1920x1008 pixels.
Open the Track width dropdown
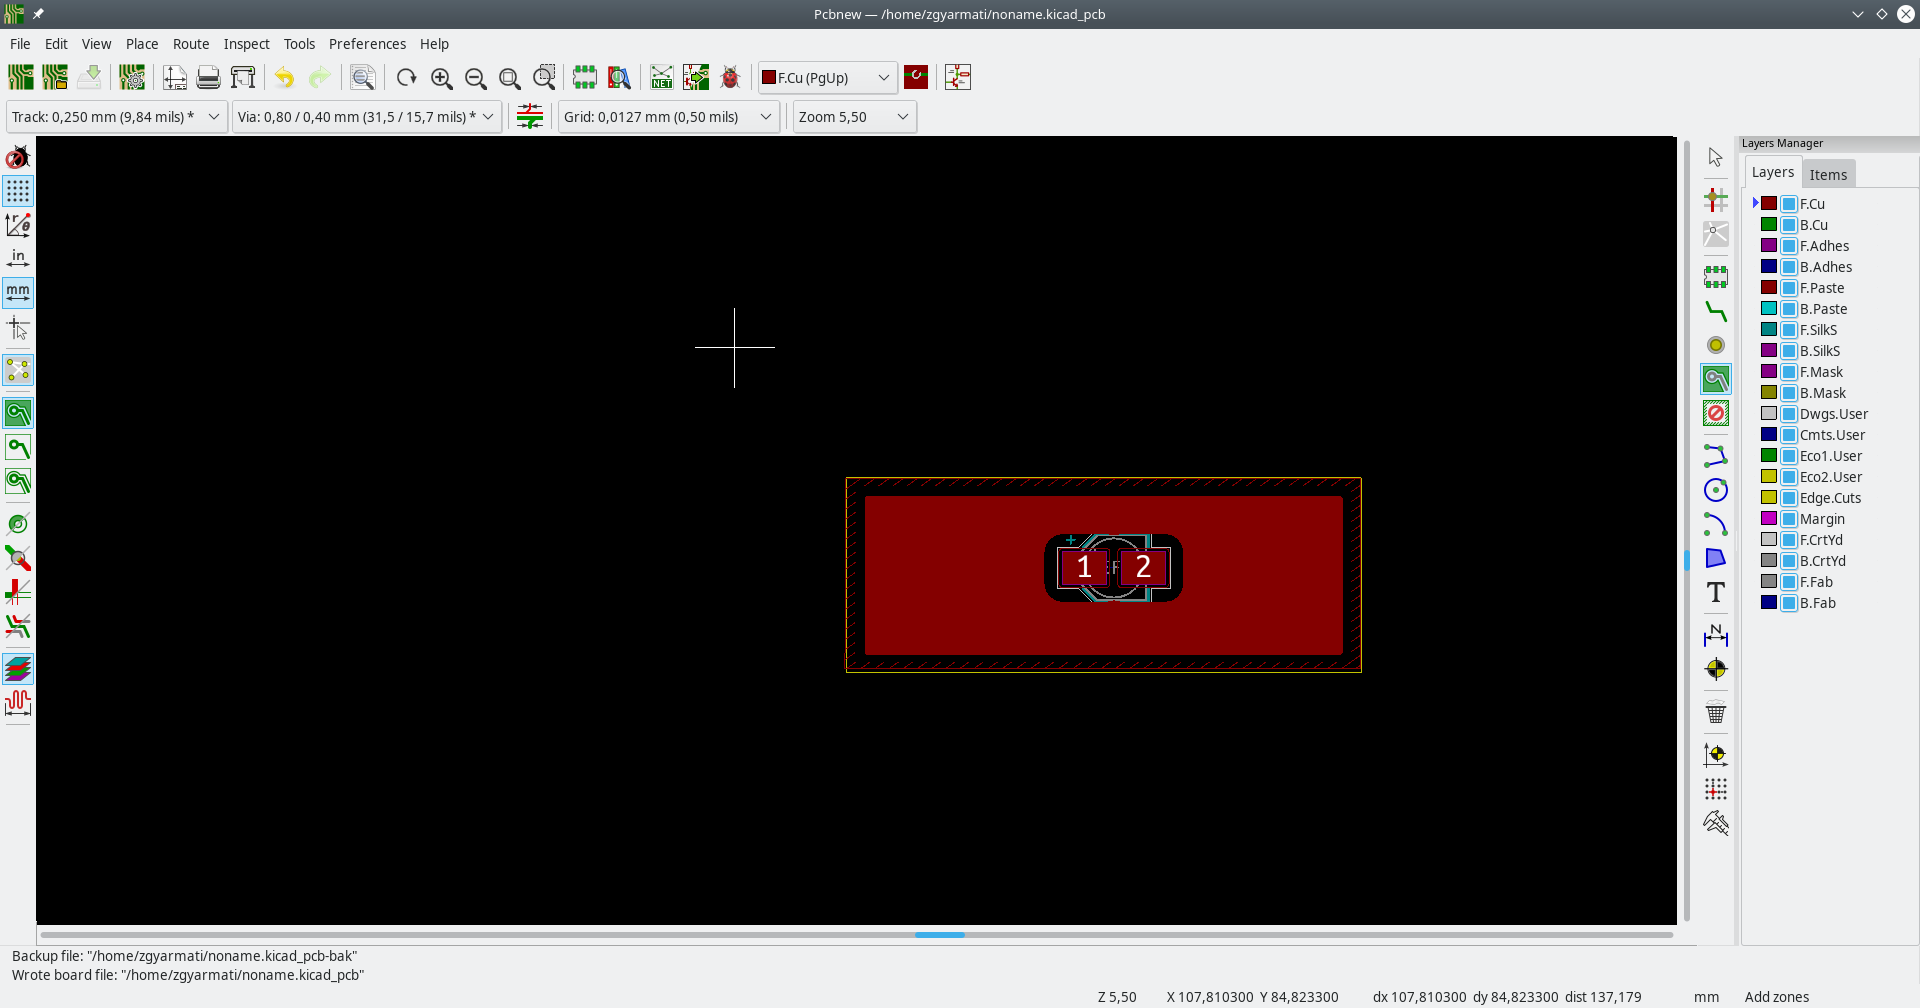(116, 117)
